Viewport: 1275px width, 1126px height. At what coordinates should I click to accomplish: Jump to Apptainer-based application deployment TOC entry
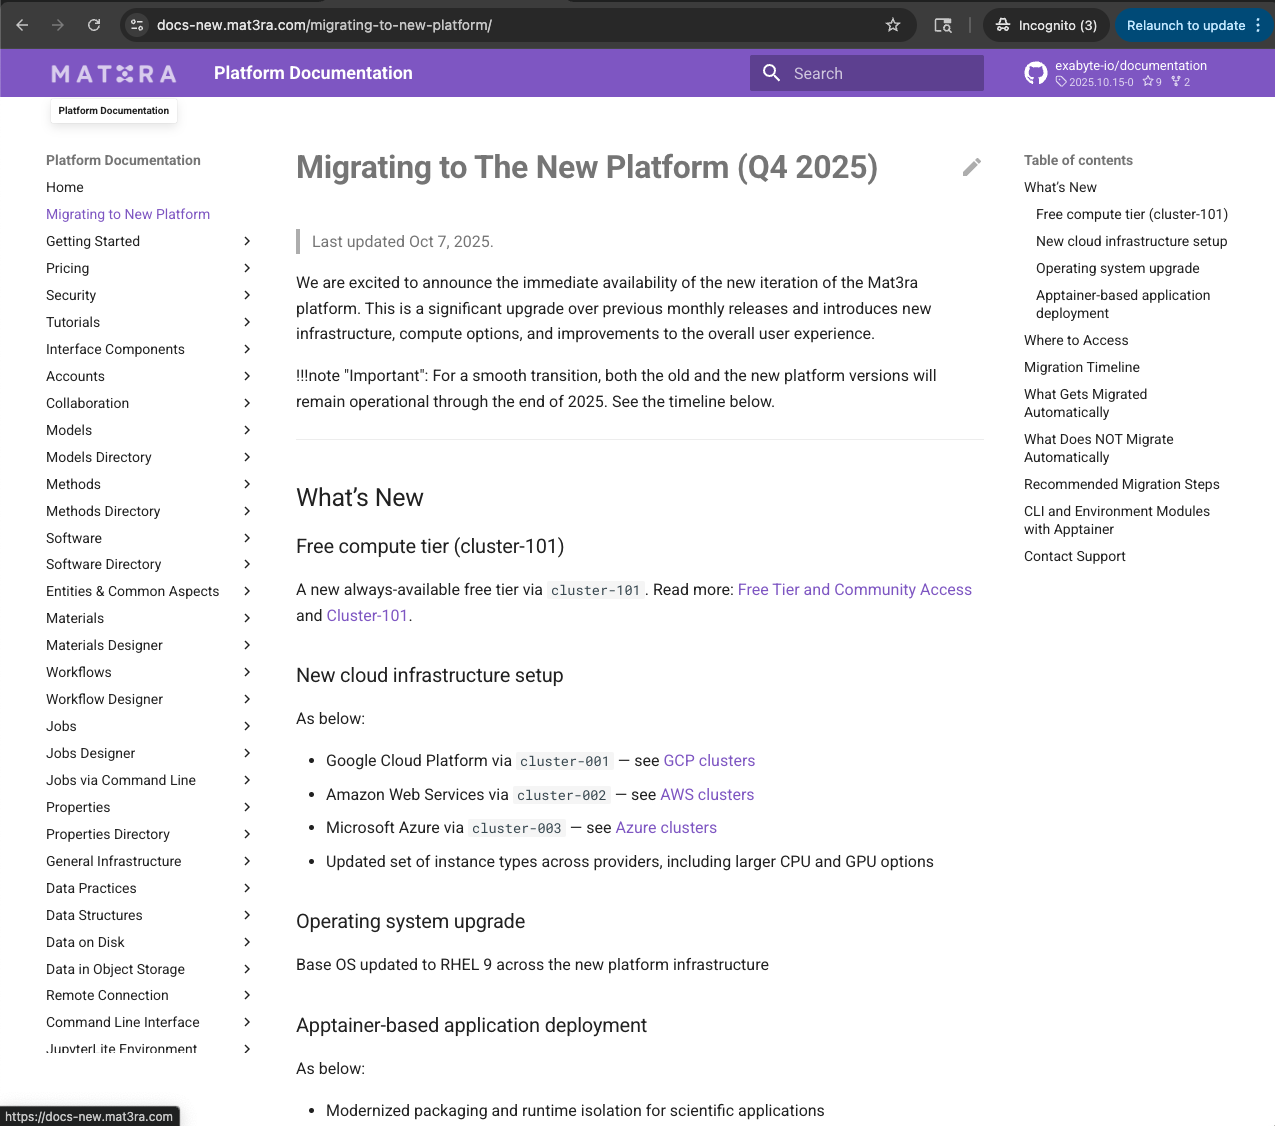point(1123,304)
